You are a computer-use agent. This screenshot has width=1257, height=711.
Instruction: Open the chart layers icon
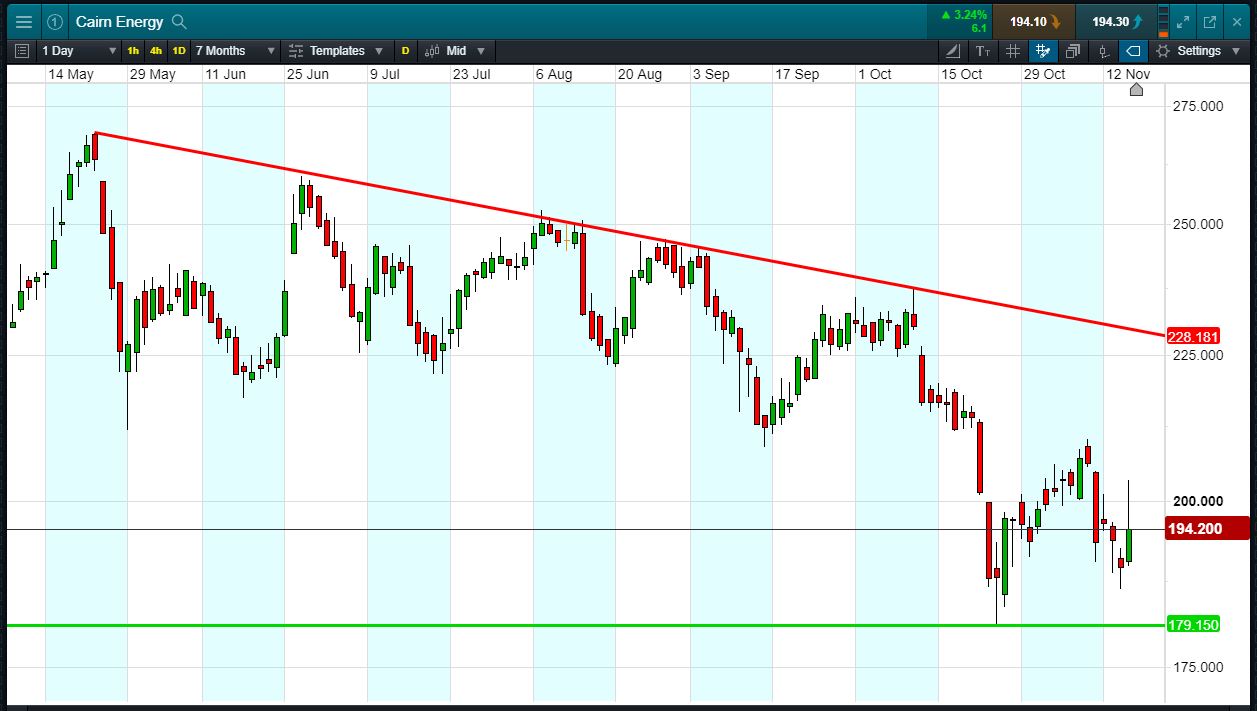pyautogui.click(x=1072, y=50)
